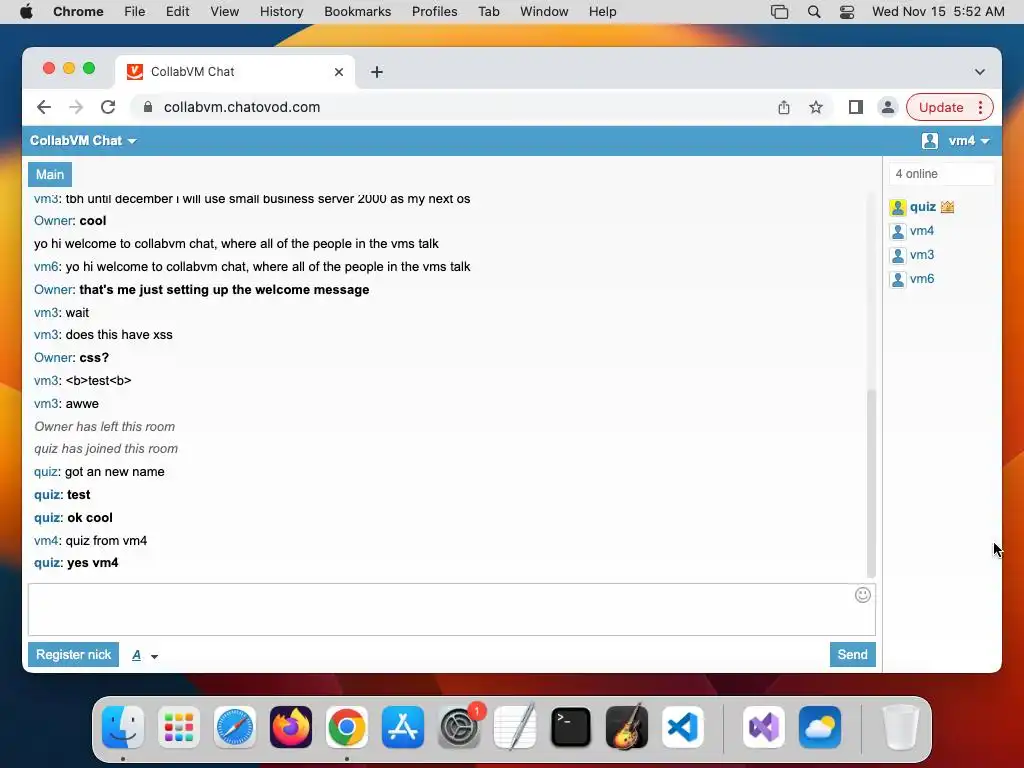The width and height of the screenshot is (1024, 768).
Task: Click vm6 username in welcome message
Action: click(x=46, y=266)
